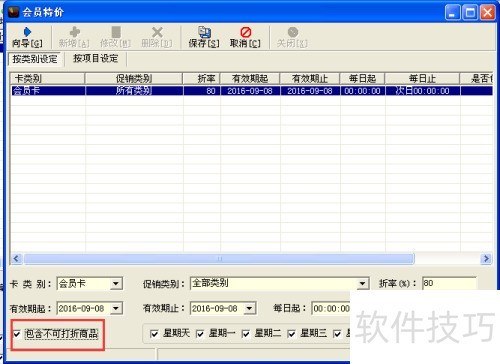Click the 每日止 column header
Screen dimensions: 500x364
point(422,79)
